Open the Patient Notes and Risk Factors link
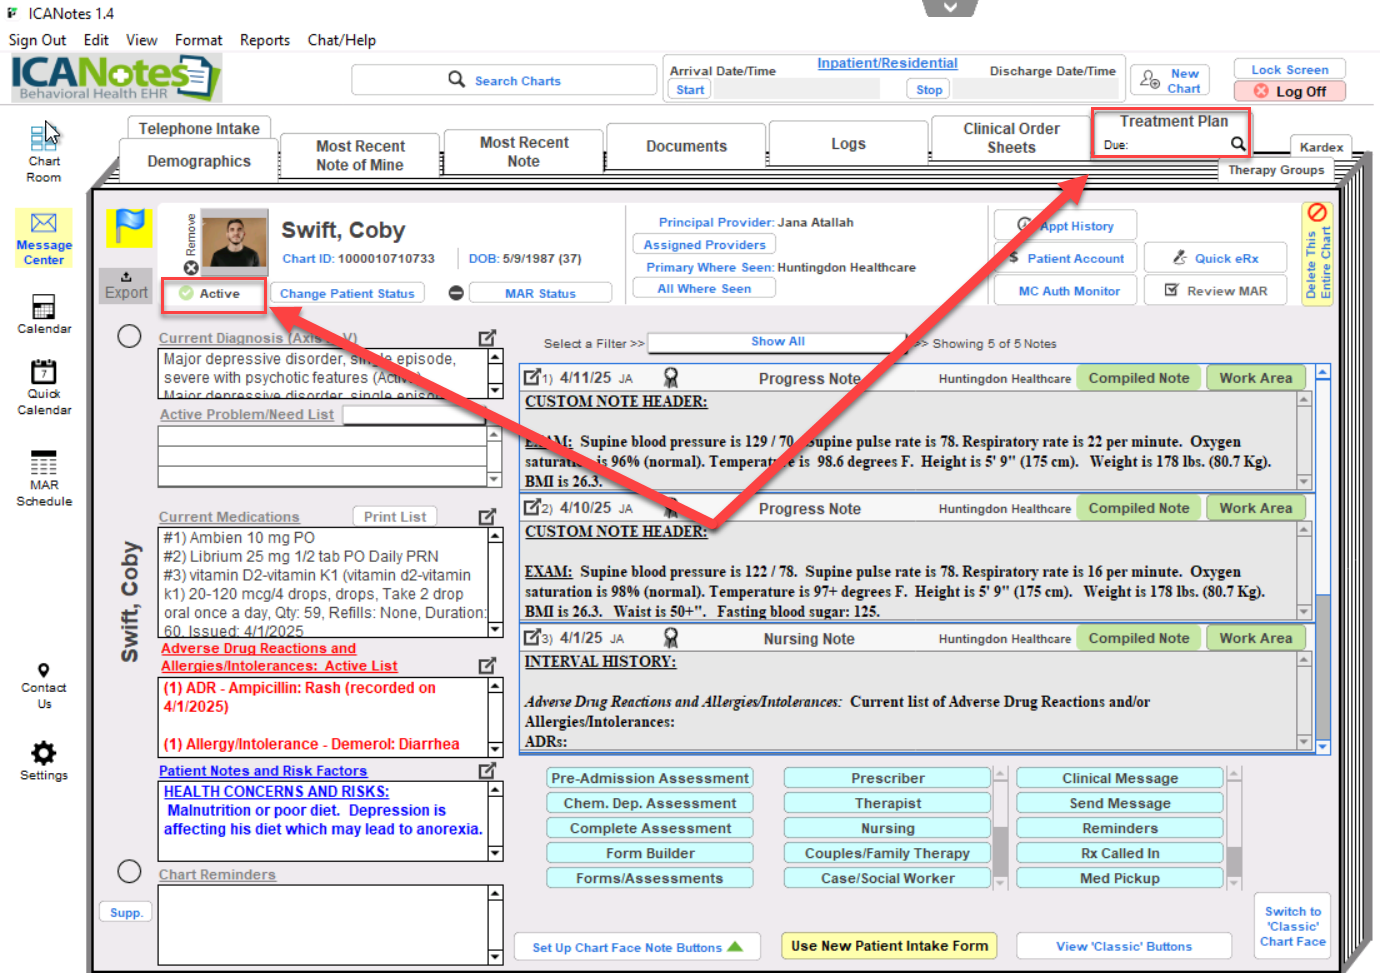 (263, 771)
